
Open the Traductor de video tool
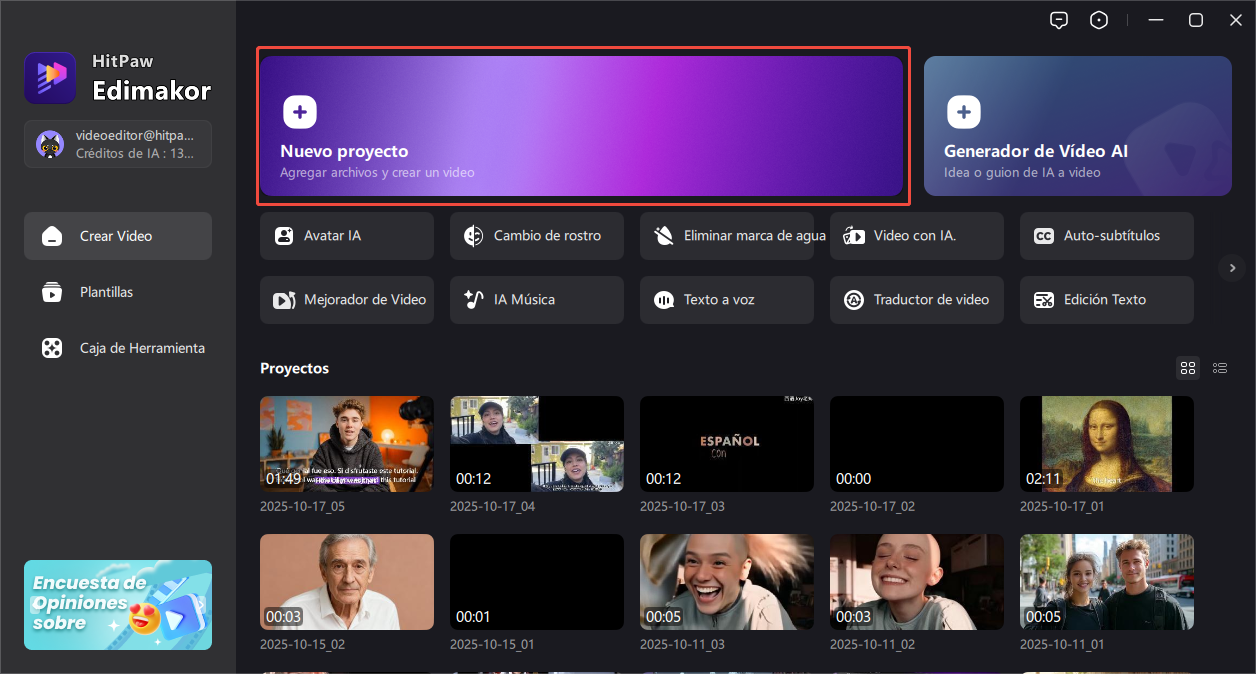916,299
